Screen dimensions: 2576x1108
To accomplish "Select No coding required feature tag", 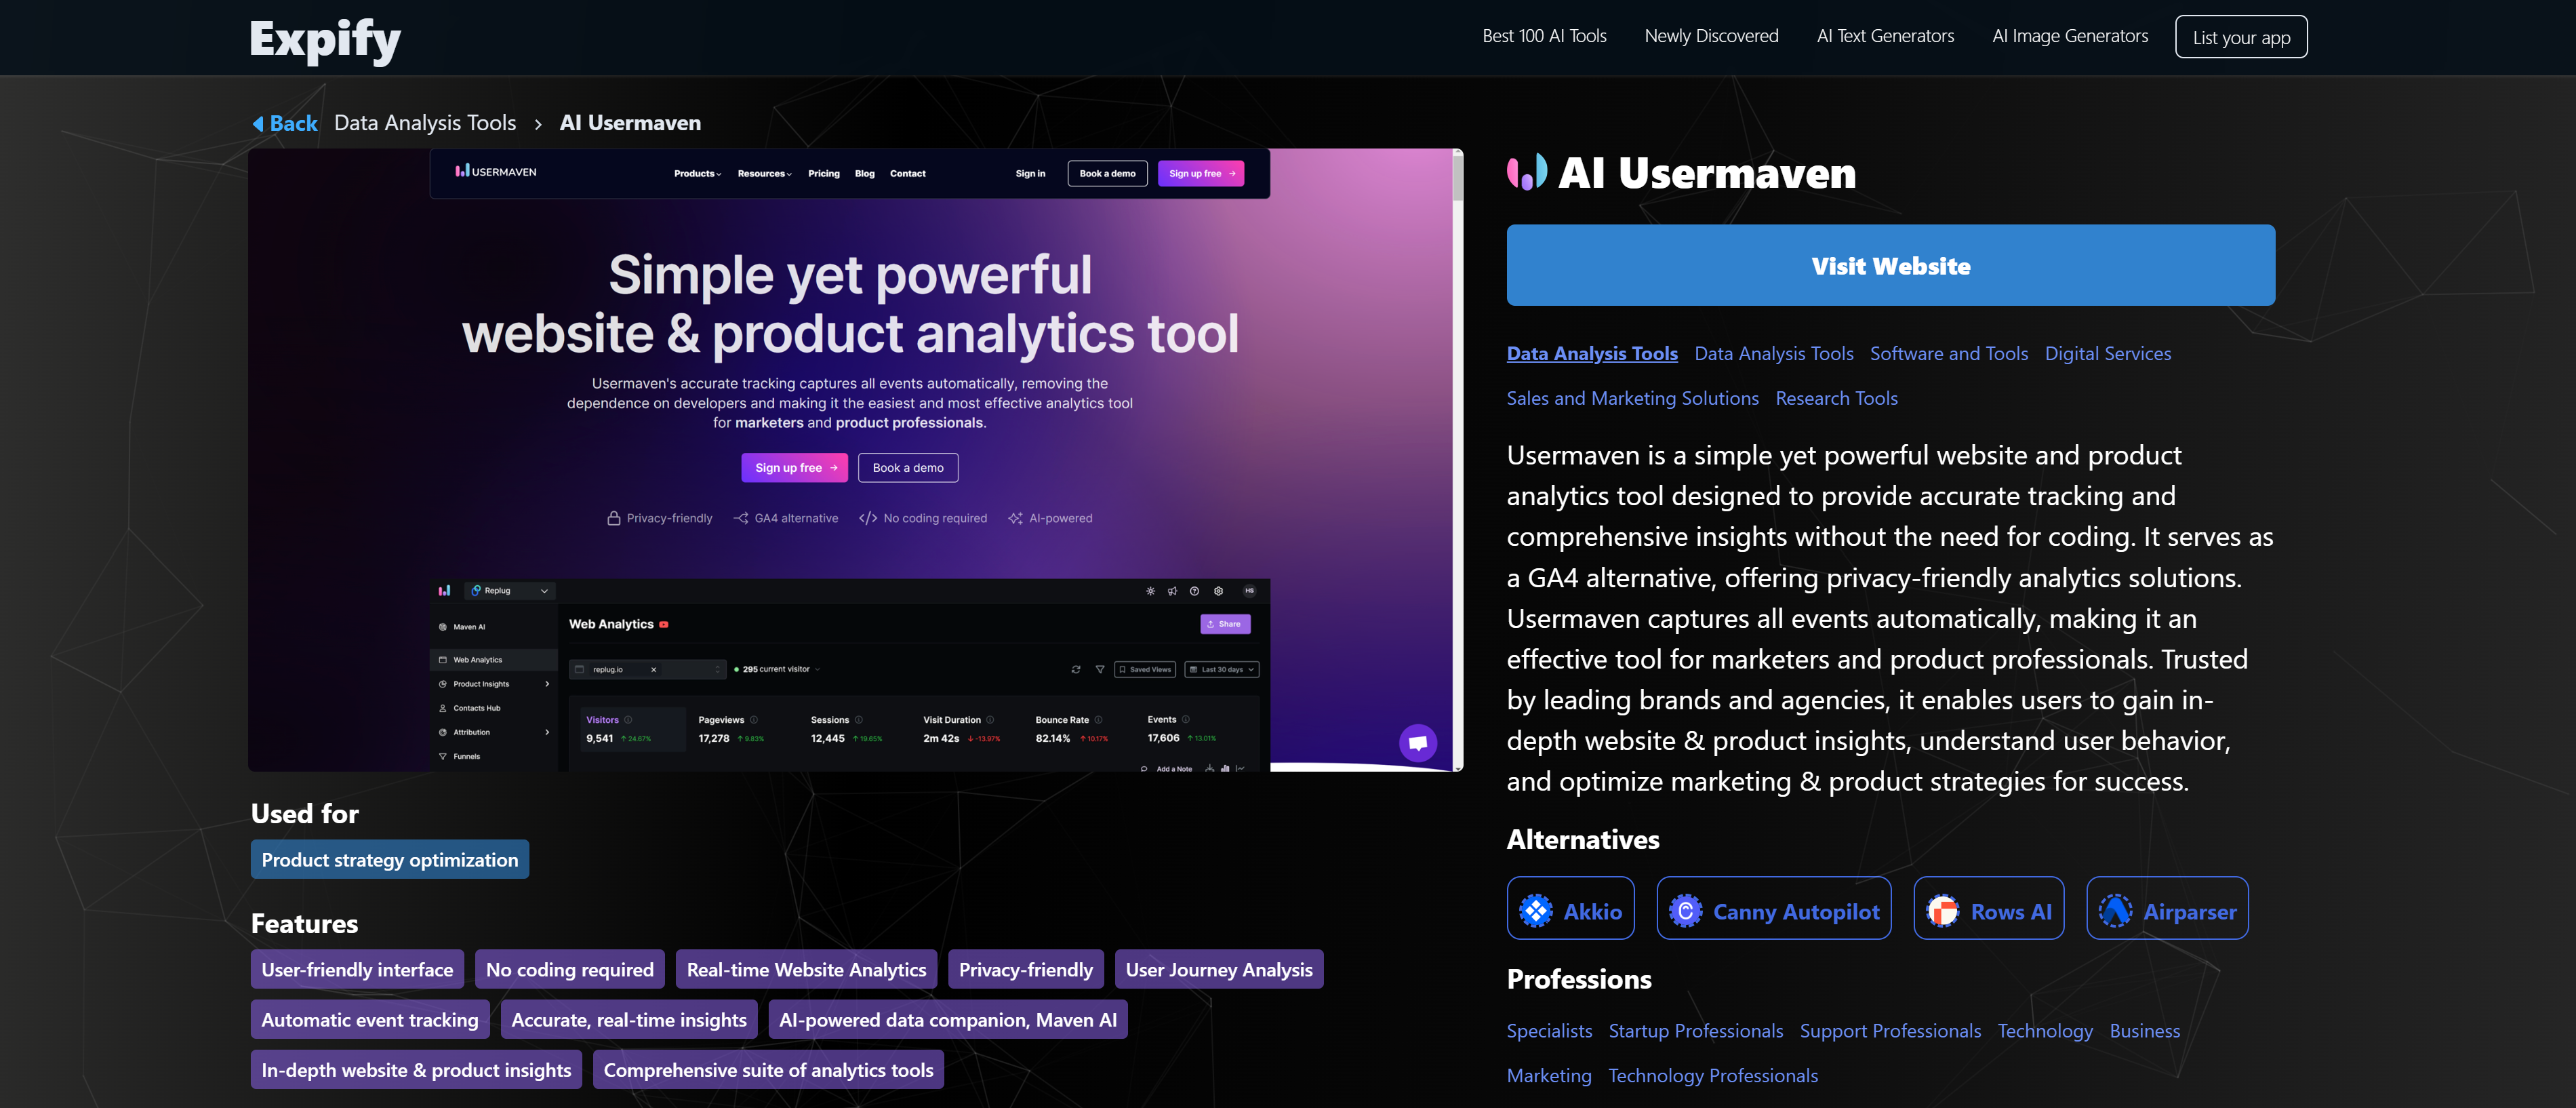I will (x=570, y=969).
